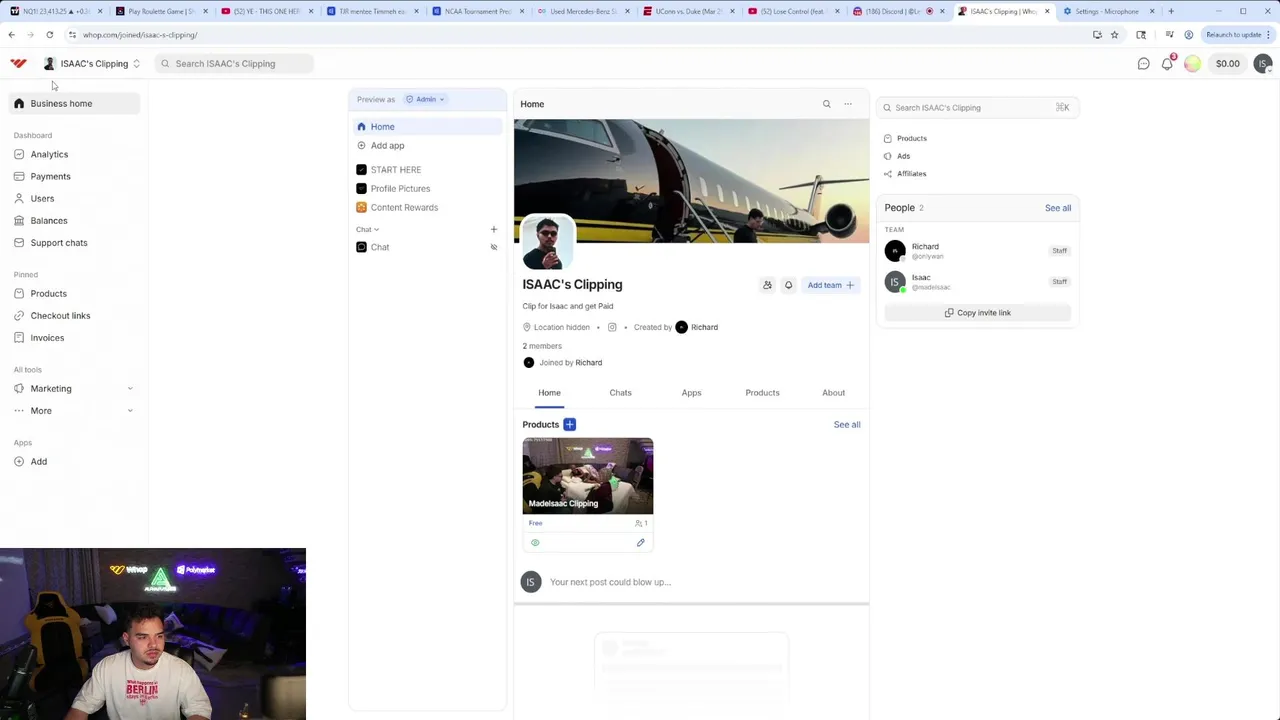Open Affiliates in the right panel
Screen dimensions: 1280x720
906,174
